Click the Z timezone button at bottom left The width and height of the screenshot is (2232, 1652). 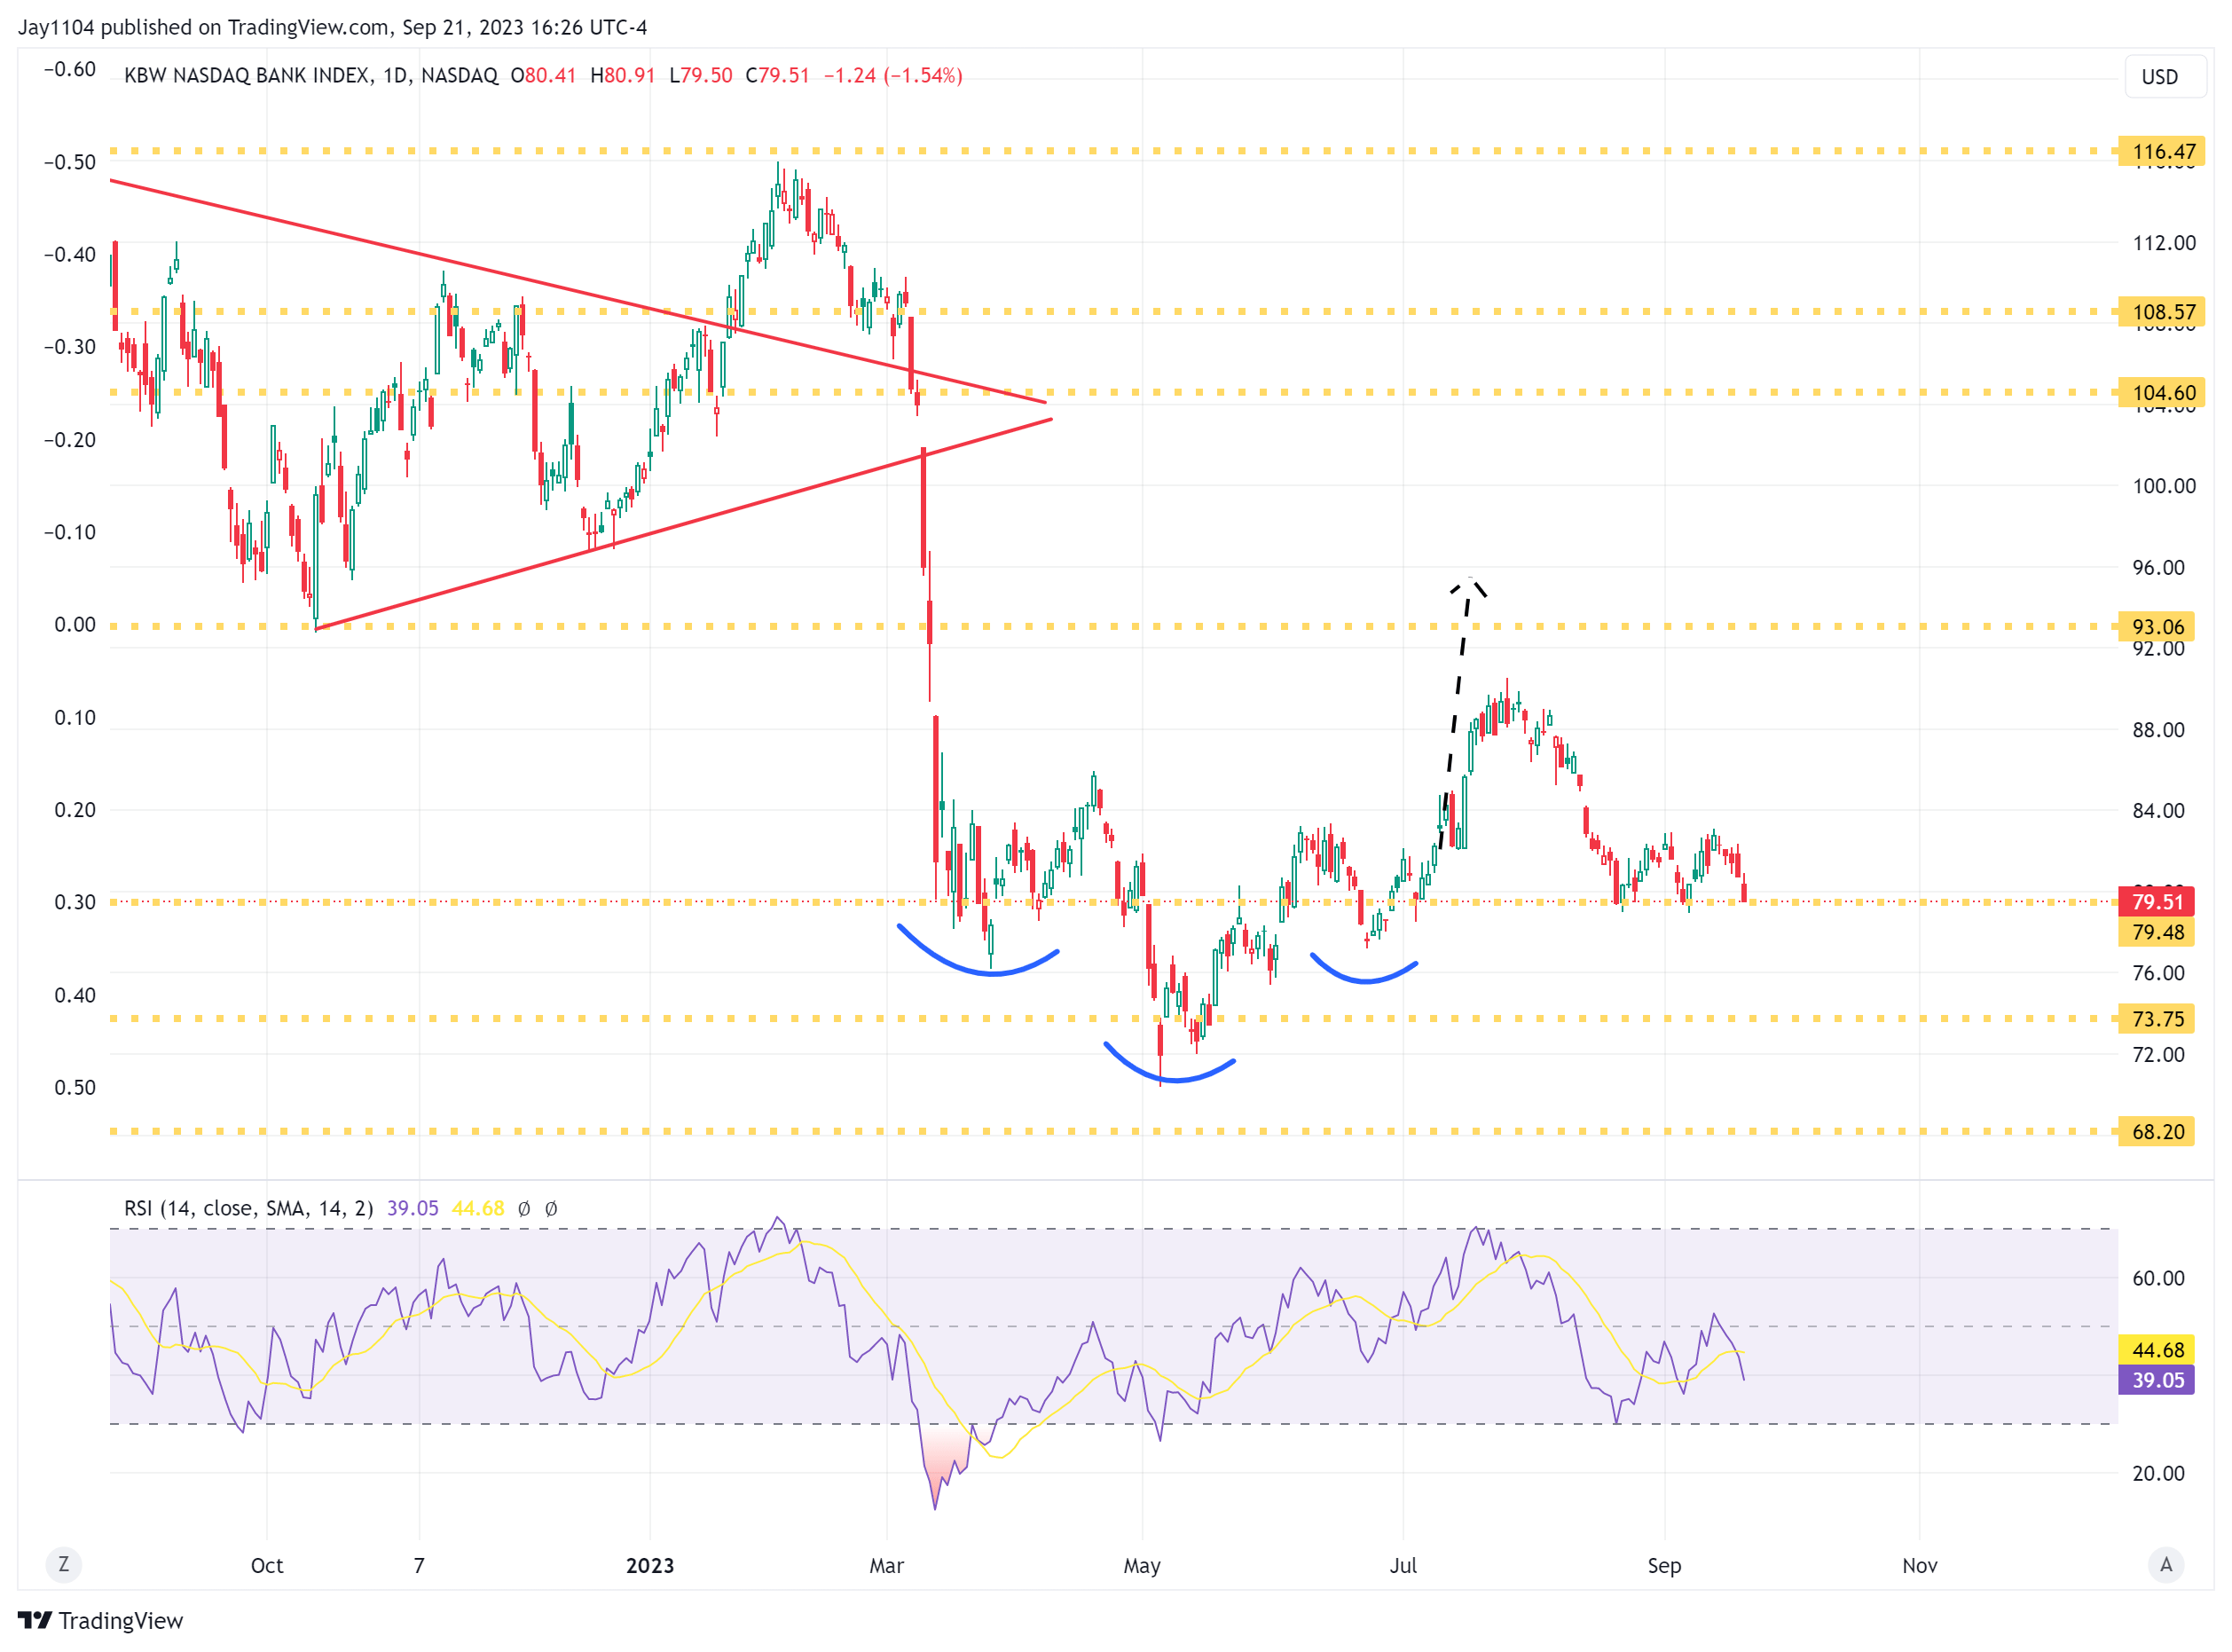click(x=64, y=1564)
